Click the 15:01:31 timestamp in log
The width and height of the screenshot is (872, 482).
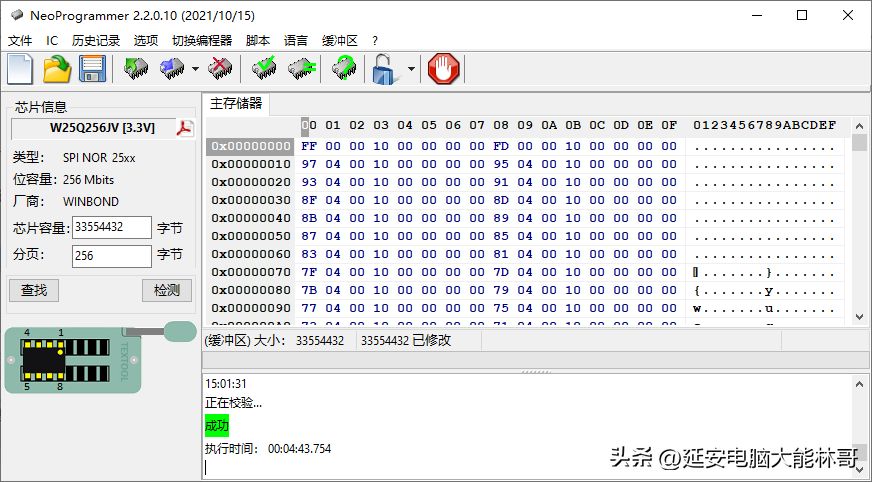(226, 384)
